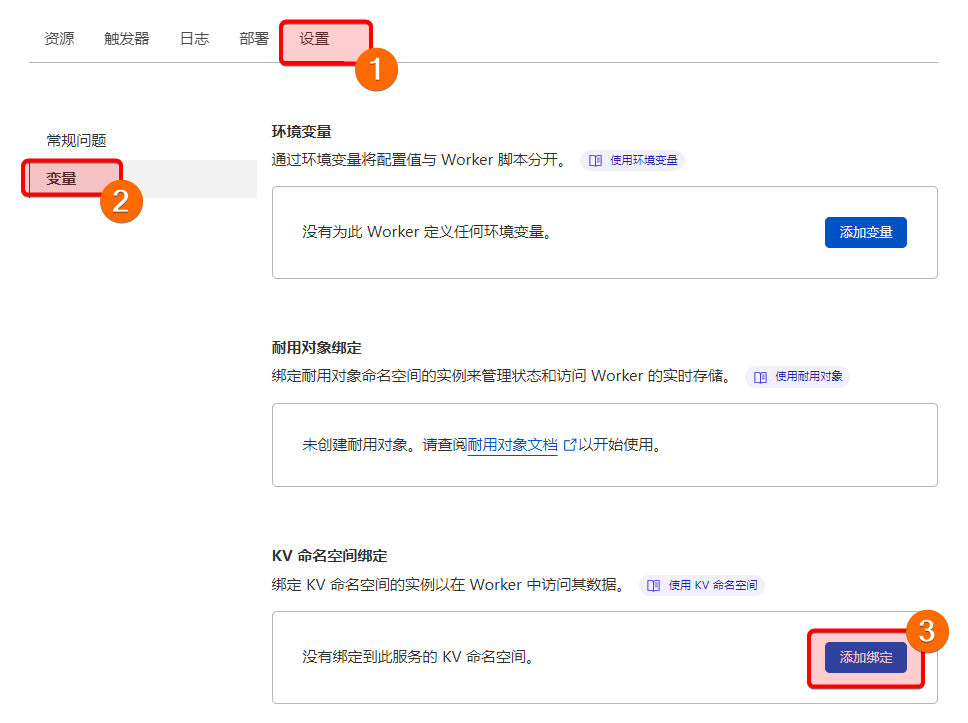Click the orange number 2 badge
The width and height of the screenshot is (968, 723).
(x=121, y=200)
